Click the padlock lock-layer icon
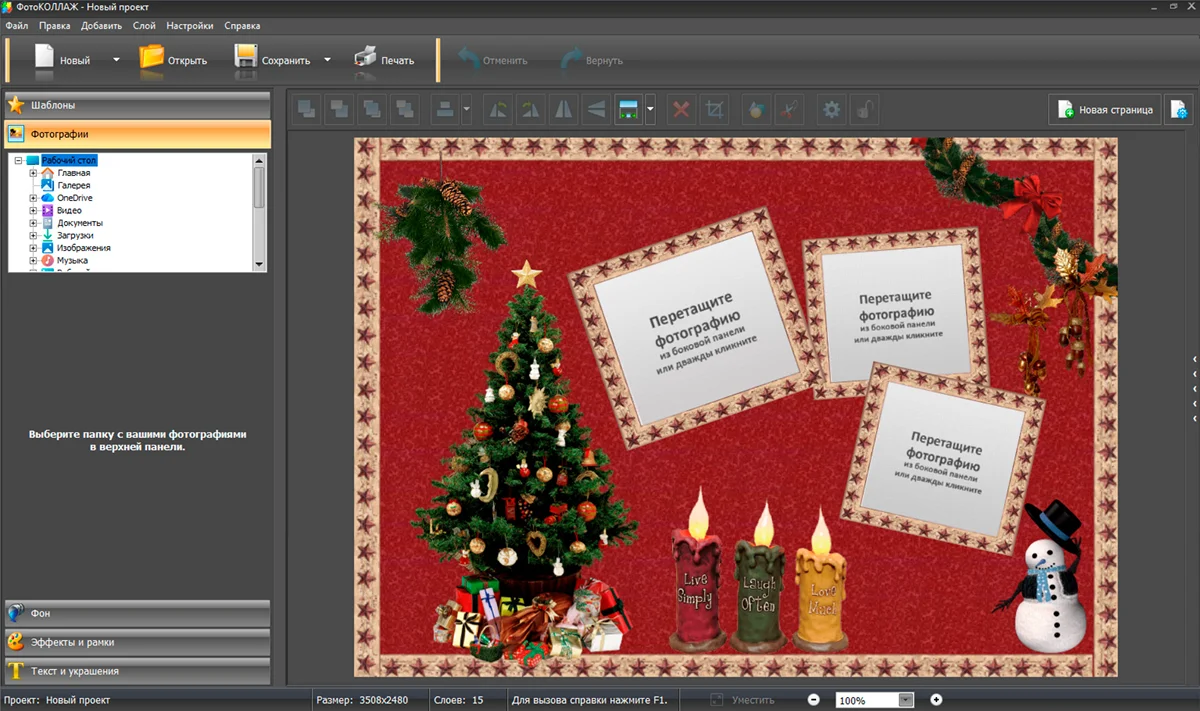The width and height of the screenshot is (1200, 711). [x=863, y=110]
